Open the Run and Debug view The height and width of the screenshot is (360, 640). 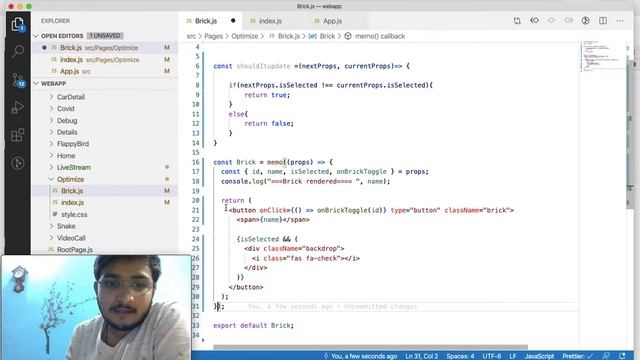[x=18, y=107]
